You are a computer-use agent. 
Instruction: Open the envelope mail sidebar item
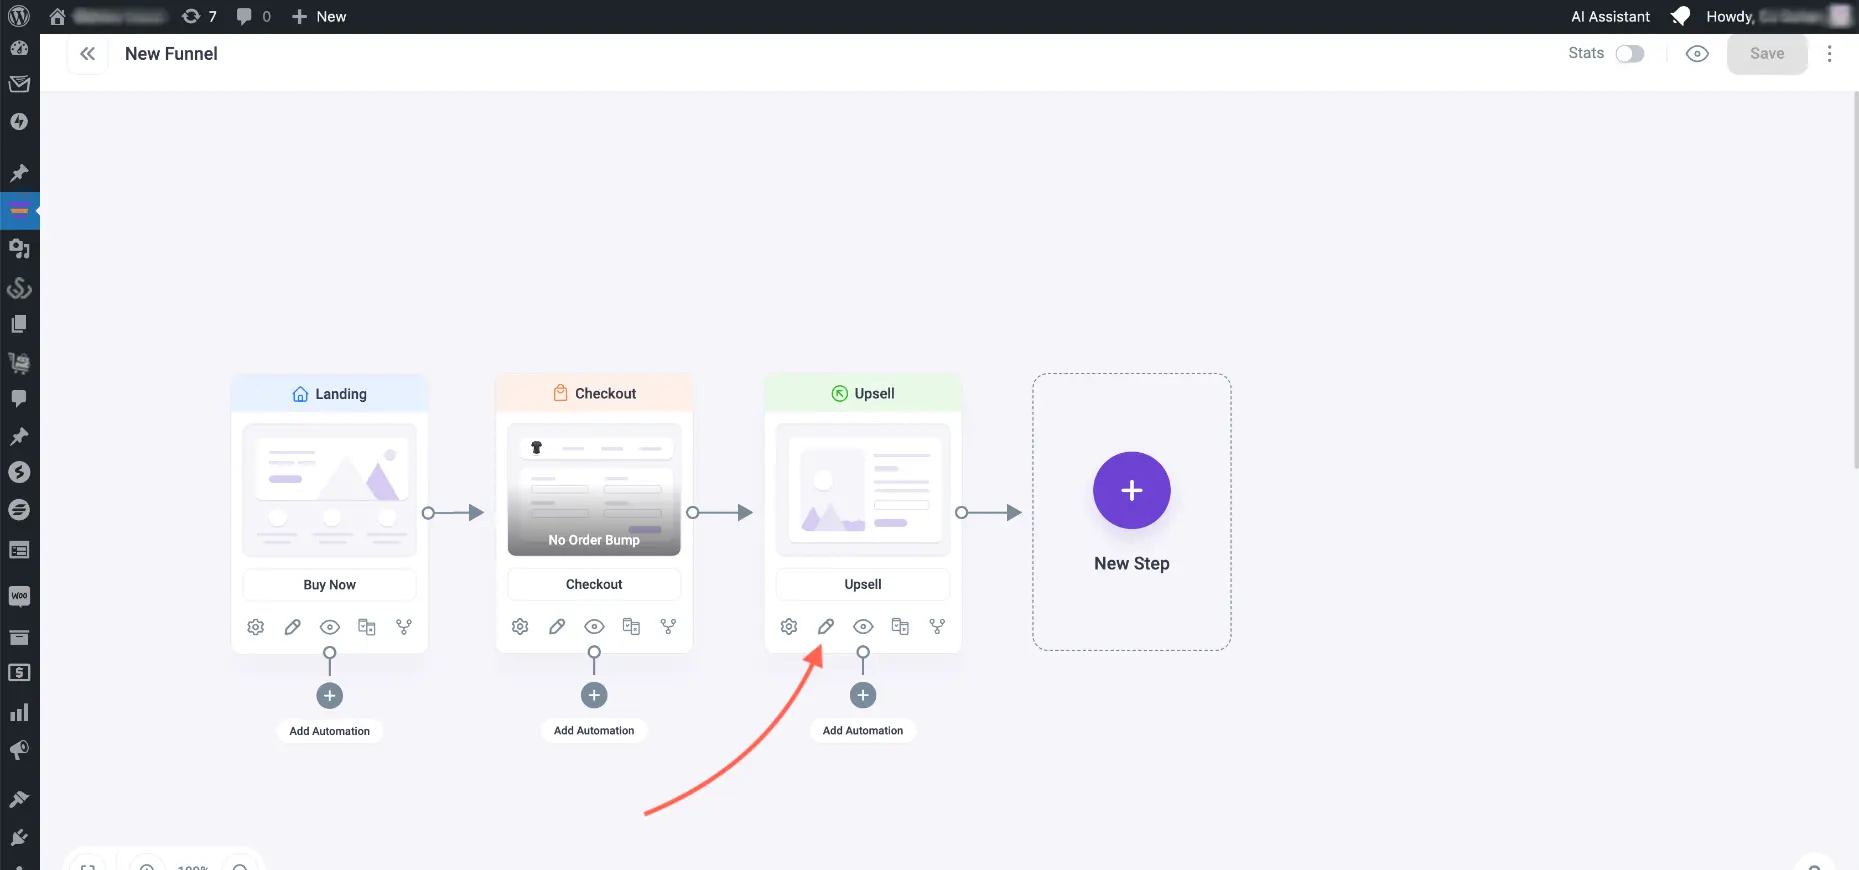pos(19,84)
